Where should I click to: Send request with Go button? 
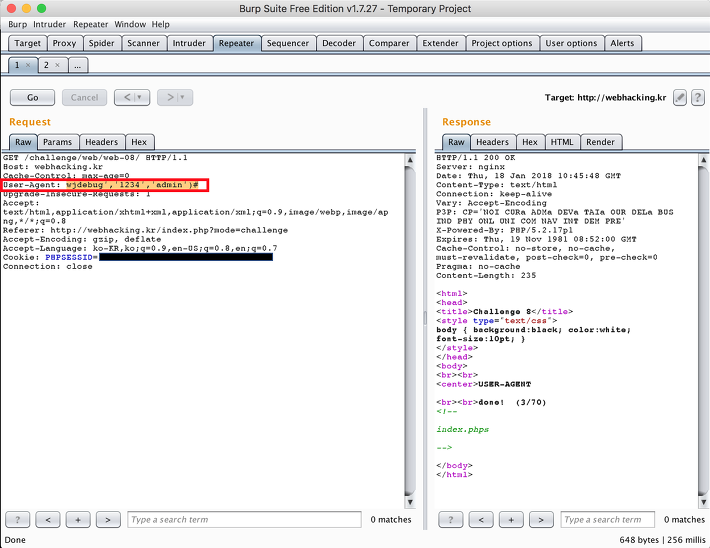[33, 97]
